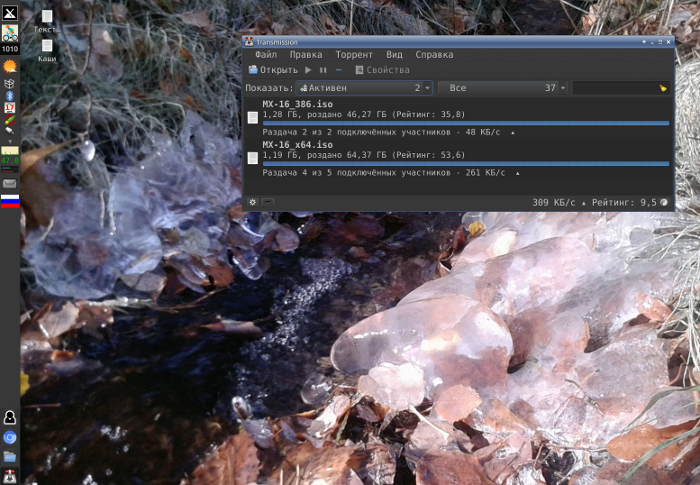The width and height of the screenshot is (700, 485).
Task: Click the CPU graph monitor in panel
Action: pyautogui.click(x=10, y=150)
